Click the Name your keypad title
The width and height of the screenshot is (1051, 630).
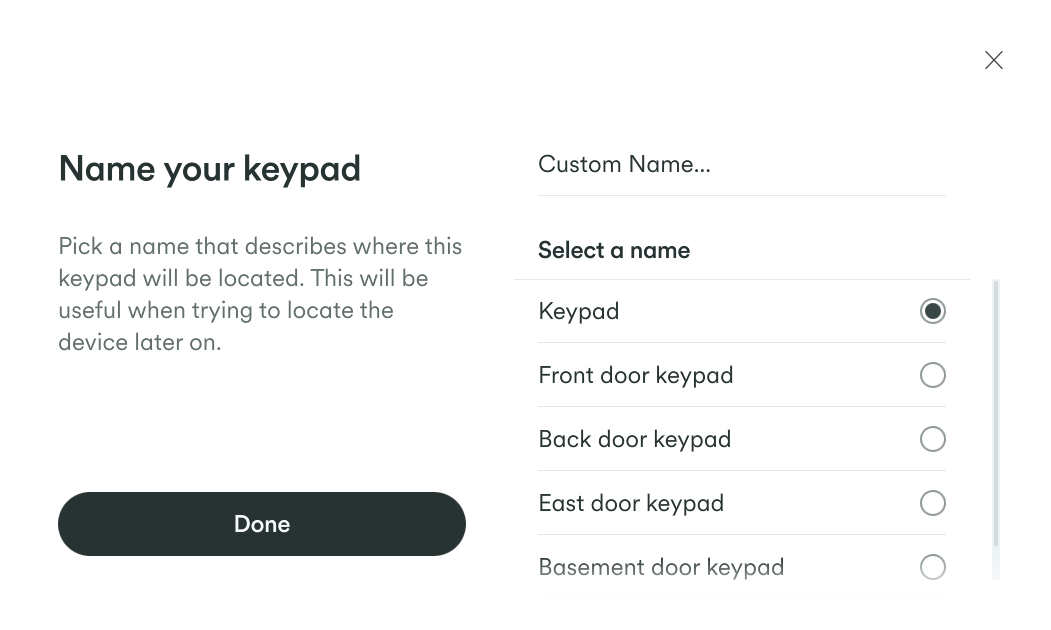[209, 168]
